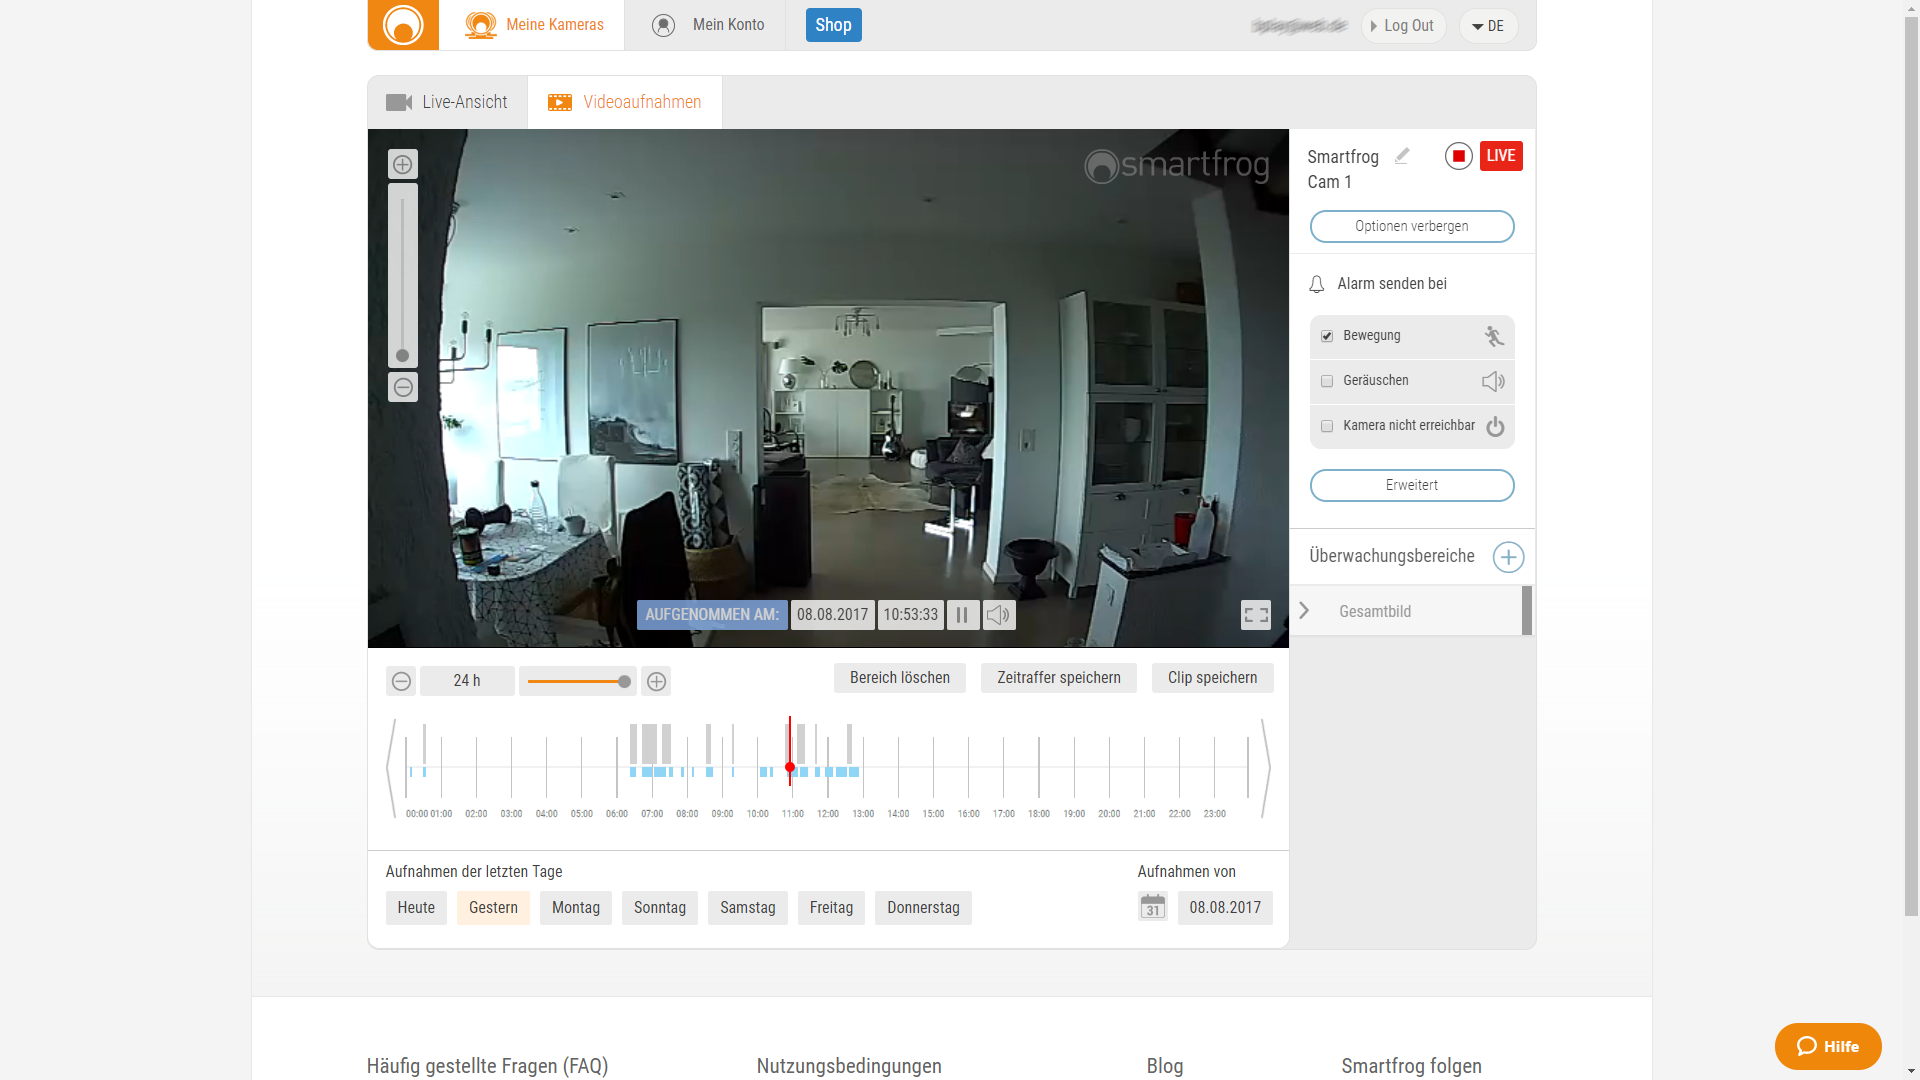Mute the video sound speaker icon
This screenshot has width=1920, height=1080.
click(x=998, y=615)
